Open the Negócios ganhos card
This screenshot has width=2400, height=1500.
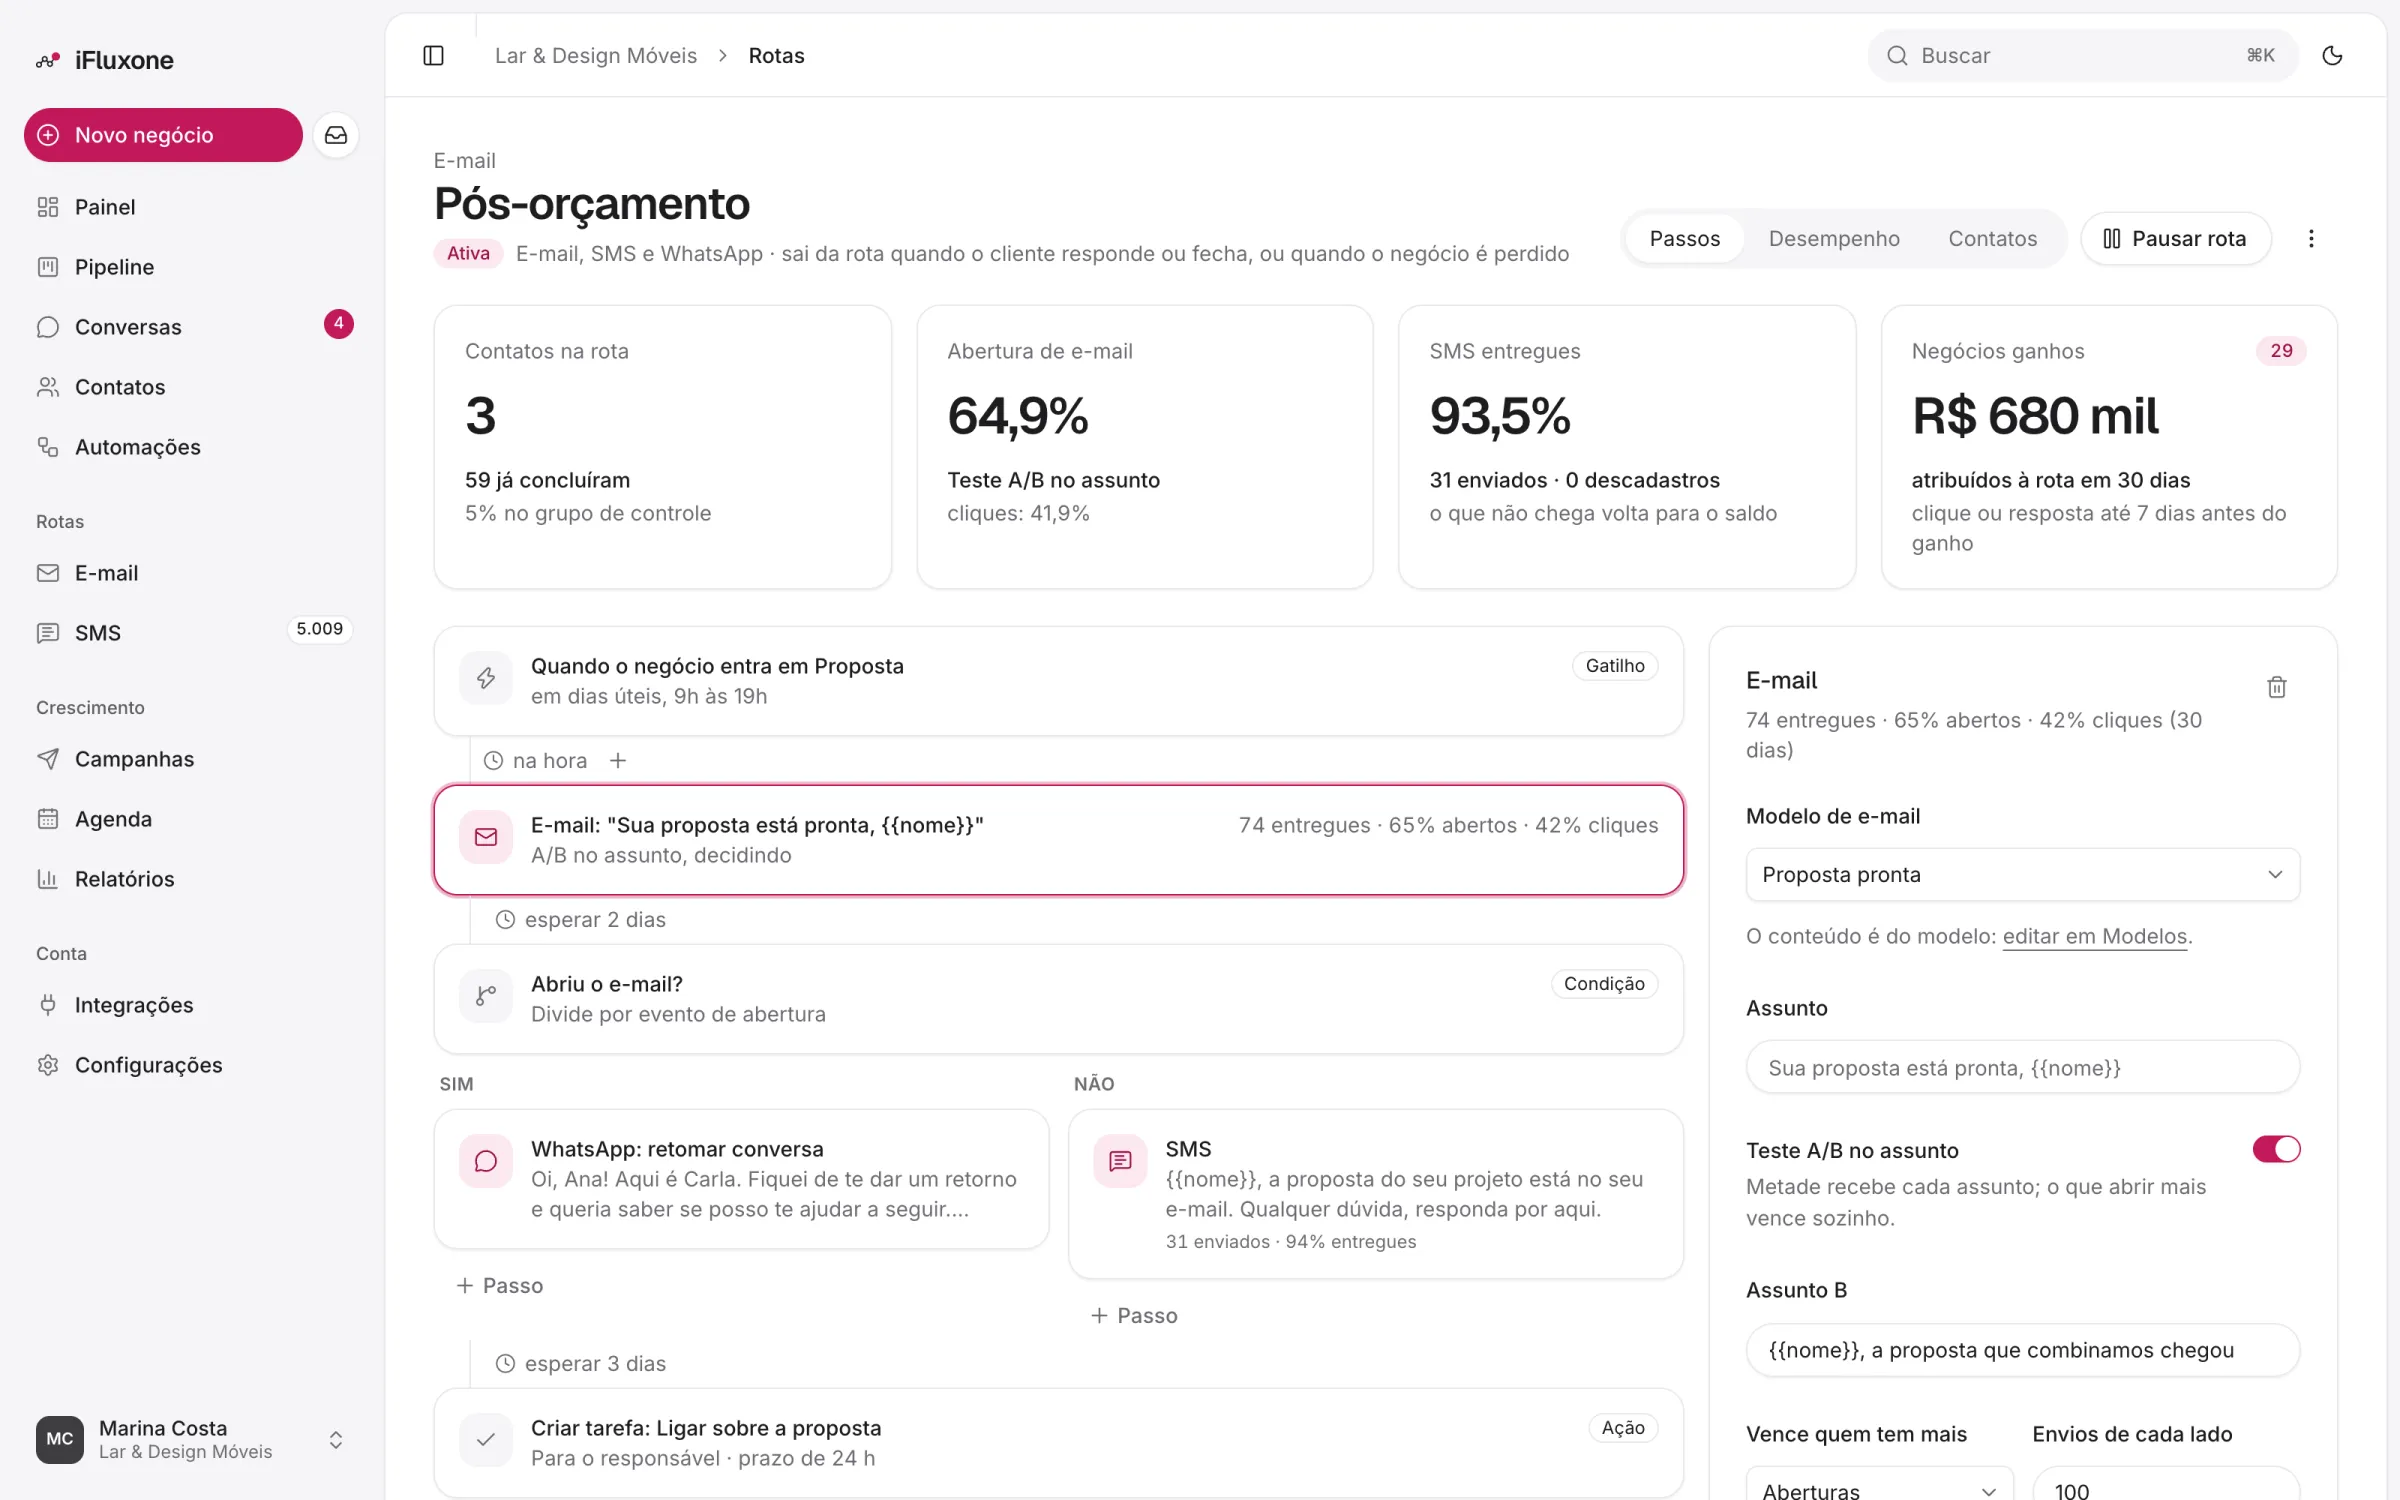point(2108,447)
